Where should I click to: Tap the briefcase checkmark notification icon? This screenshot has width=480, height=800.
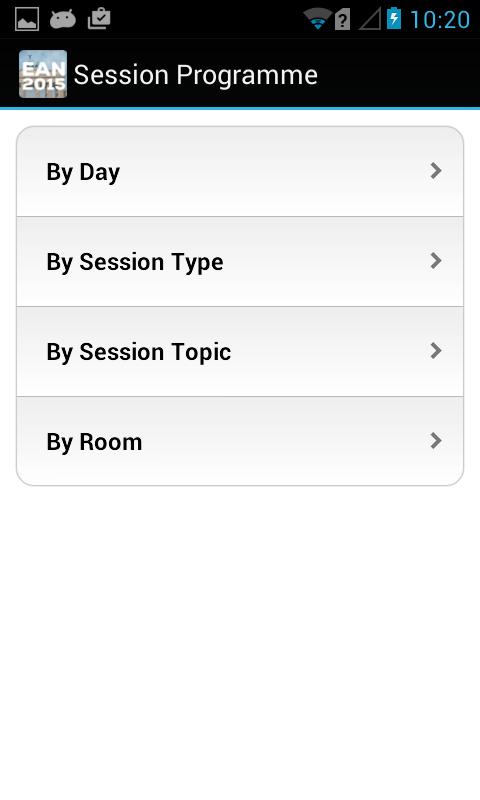pyautogui.click(x=99, y=19)
